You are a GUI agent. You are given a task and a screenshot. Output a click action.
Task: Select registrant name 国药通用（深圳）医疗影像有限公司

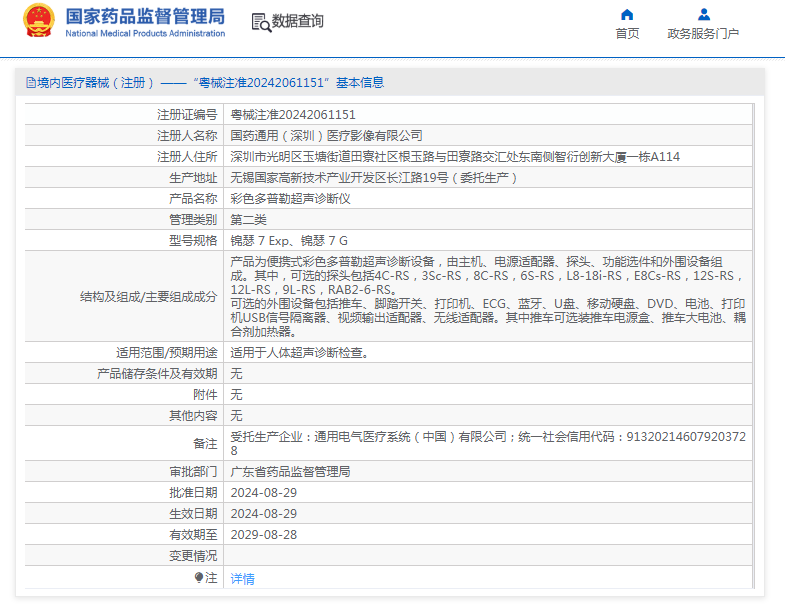pyautogui.click(x=326, y=136)
